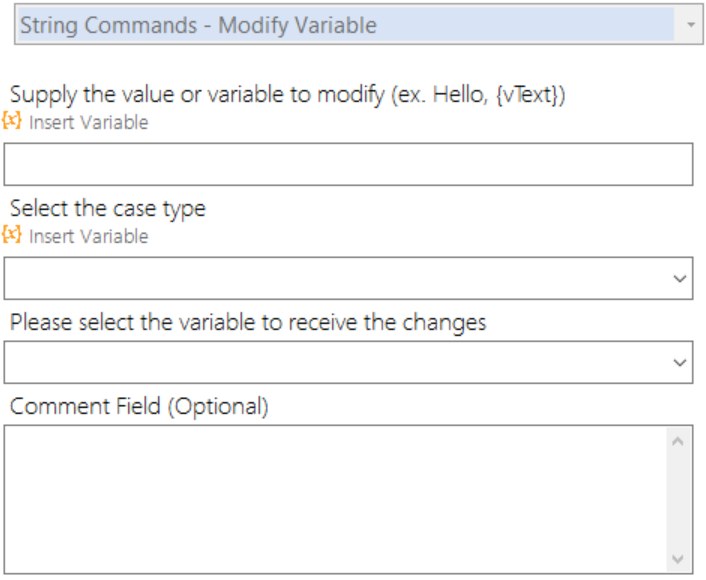Click the Please select the variable label
Screen dimensions: 706x580
(x=248, y=322)
